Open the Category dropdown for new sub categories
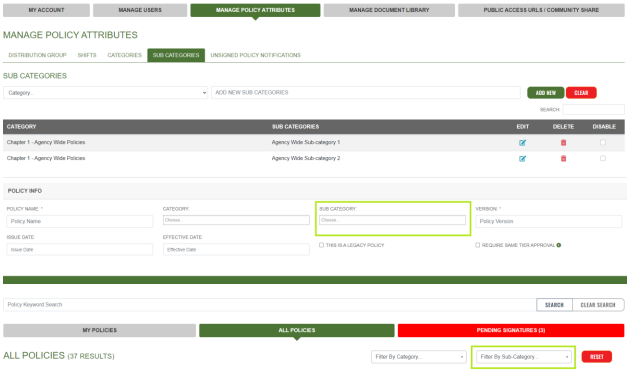The width and height of the screenshot is (627, 376). [x=106, y=93]
